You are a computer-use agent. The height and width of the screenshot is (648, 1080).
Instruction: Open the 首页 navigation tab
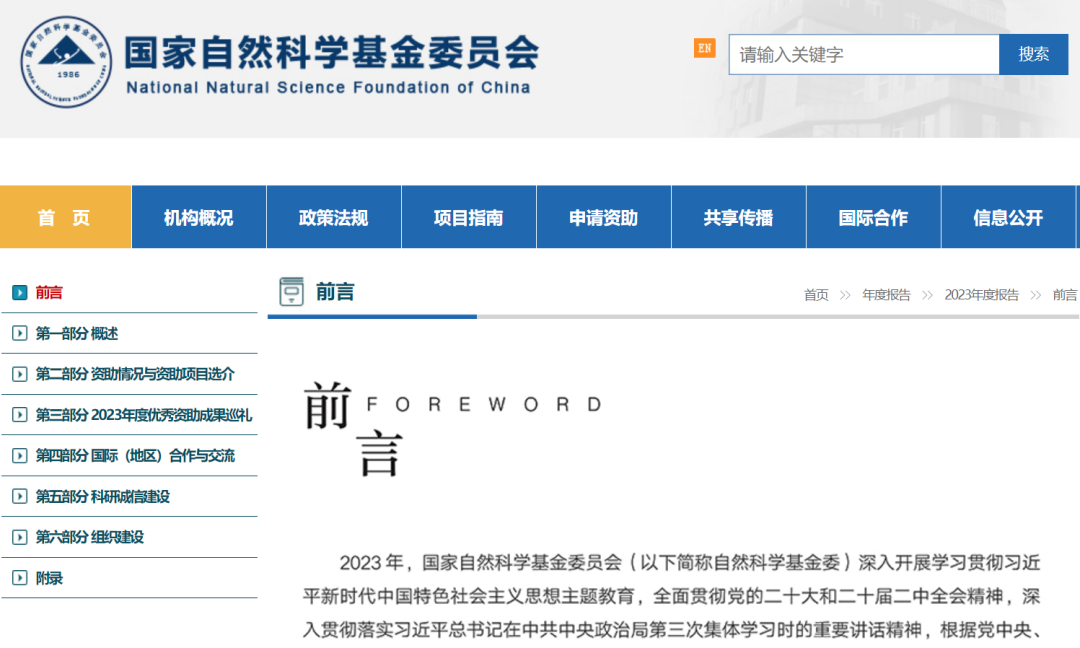(65, 217)
